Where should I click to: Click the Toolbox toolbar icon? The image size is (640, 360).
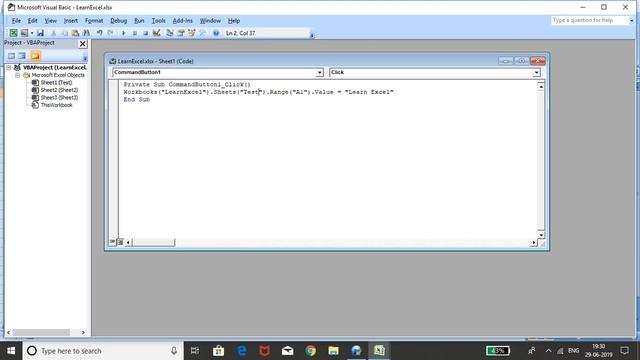pyautogui.click(x=202, y=33)
